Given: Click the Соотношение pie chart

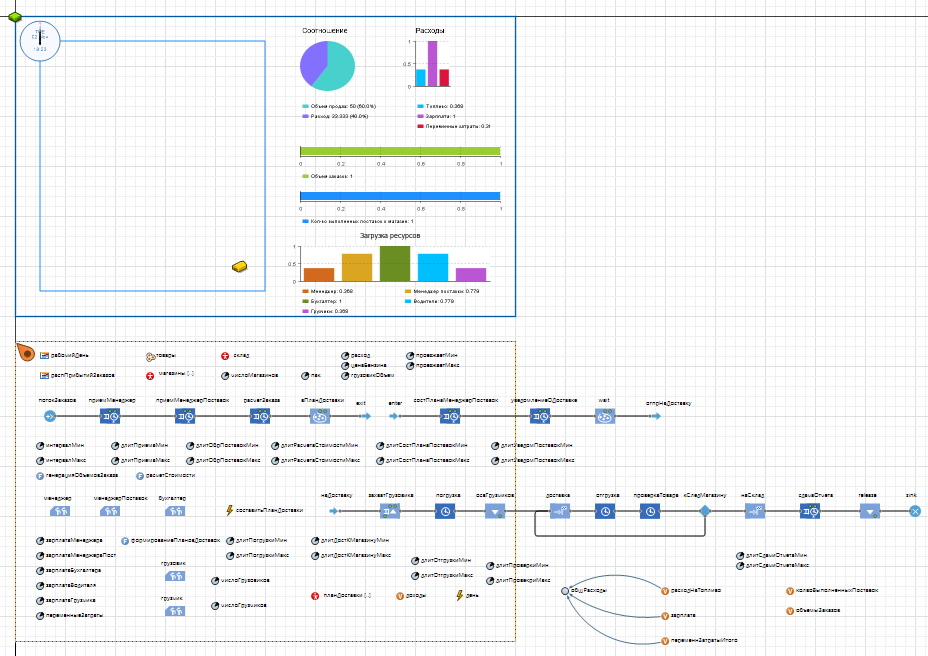Looking at the screenshot, I should point(327,65).
